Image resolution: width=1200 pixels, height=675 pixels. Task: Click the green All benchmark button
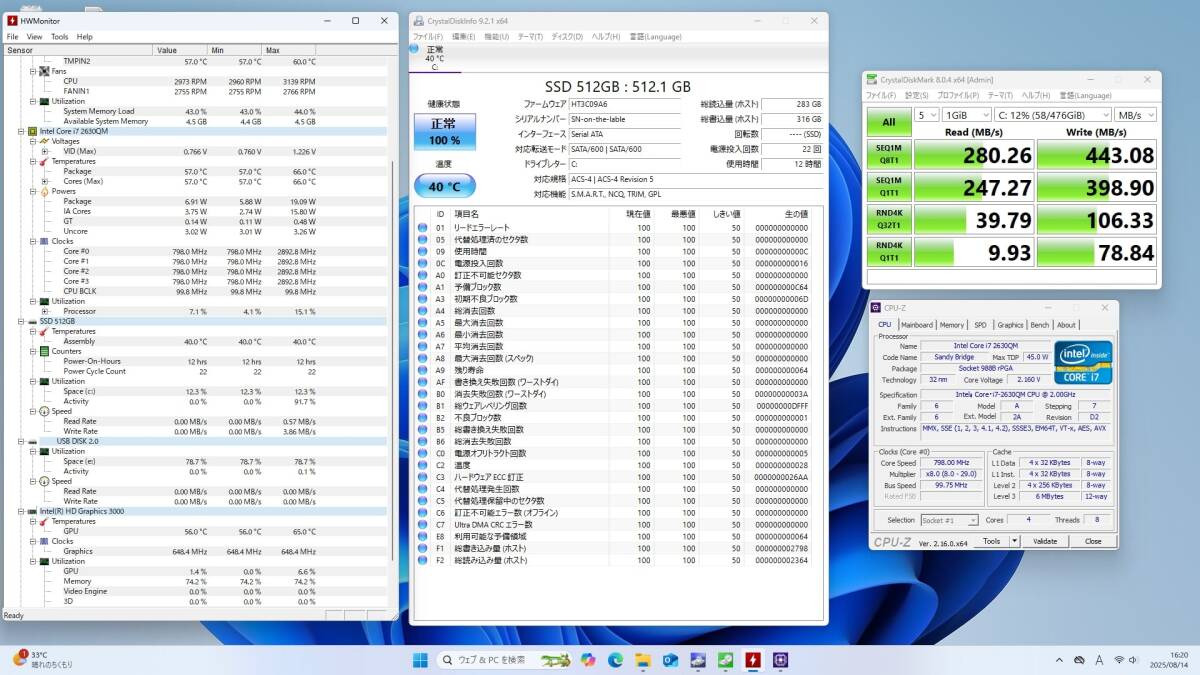890,122
